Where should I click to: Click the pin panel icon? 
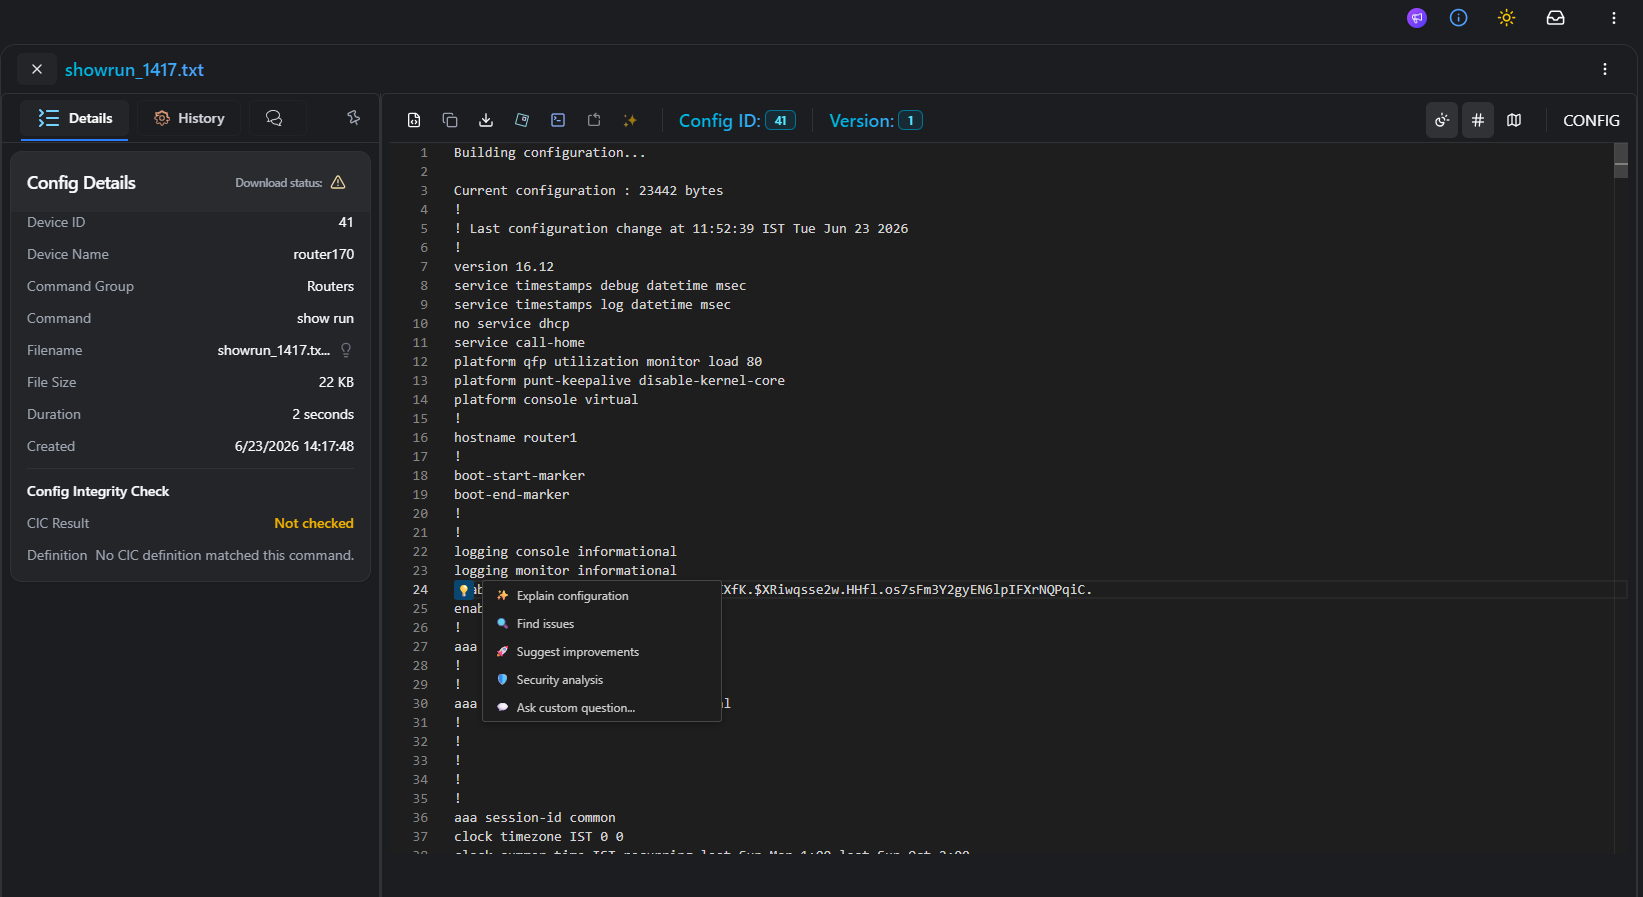[x=353, y=118]
